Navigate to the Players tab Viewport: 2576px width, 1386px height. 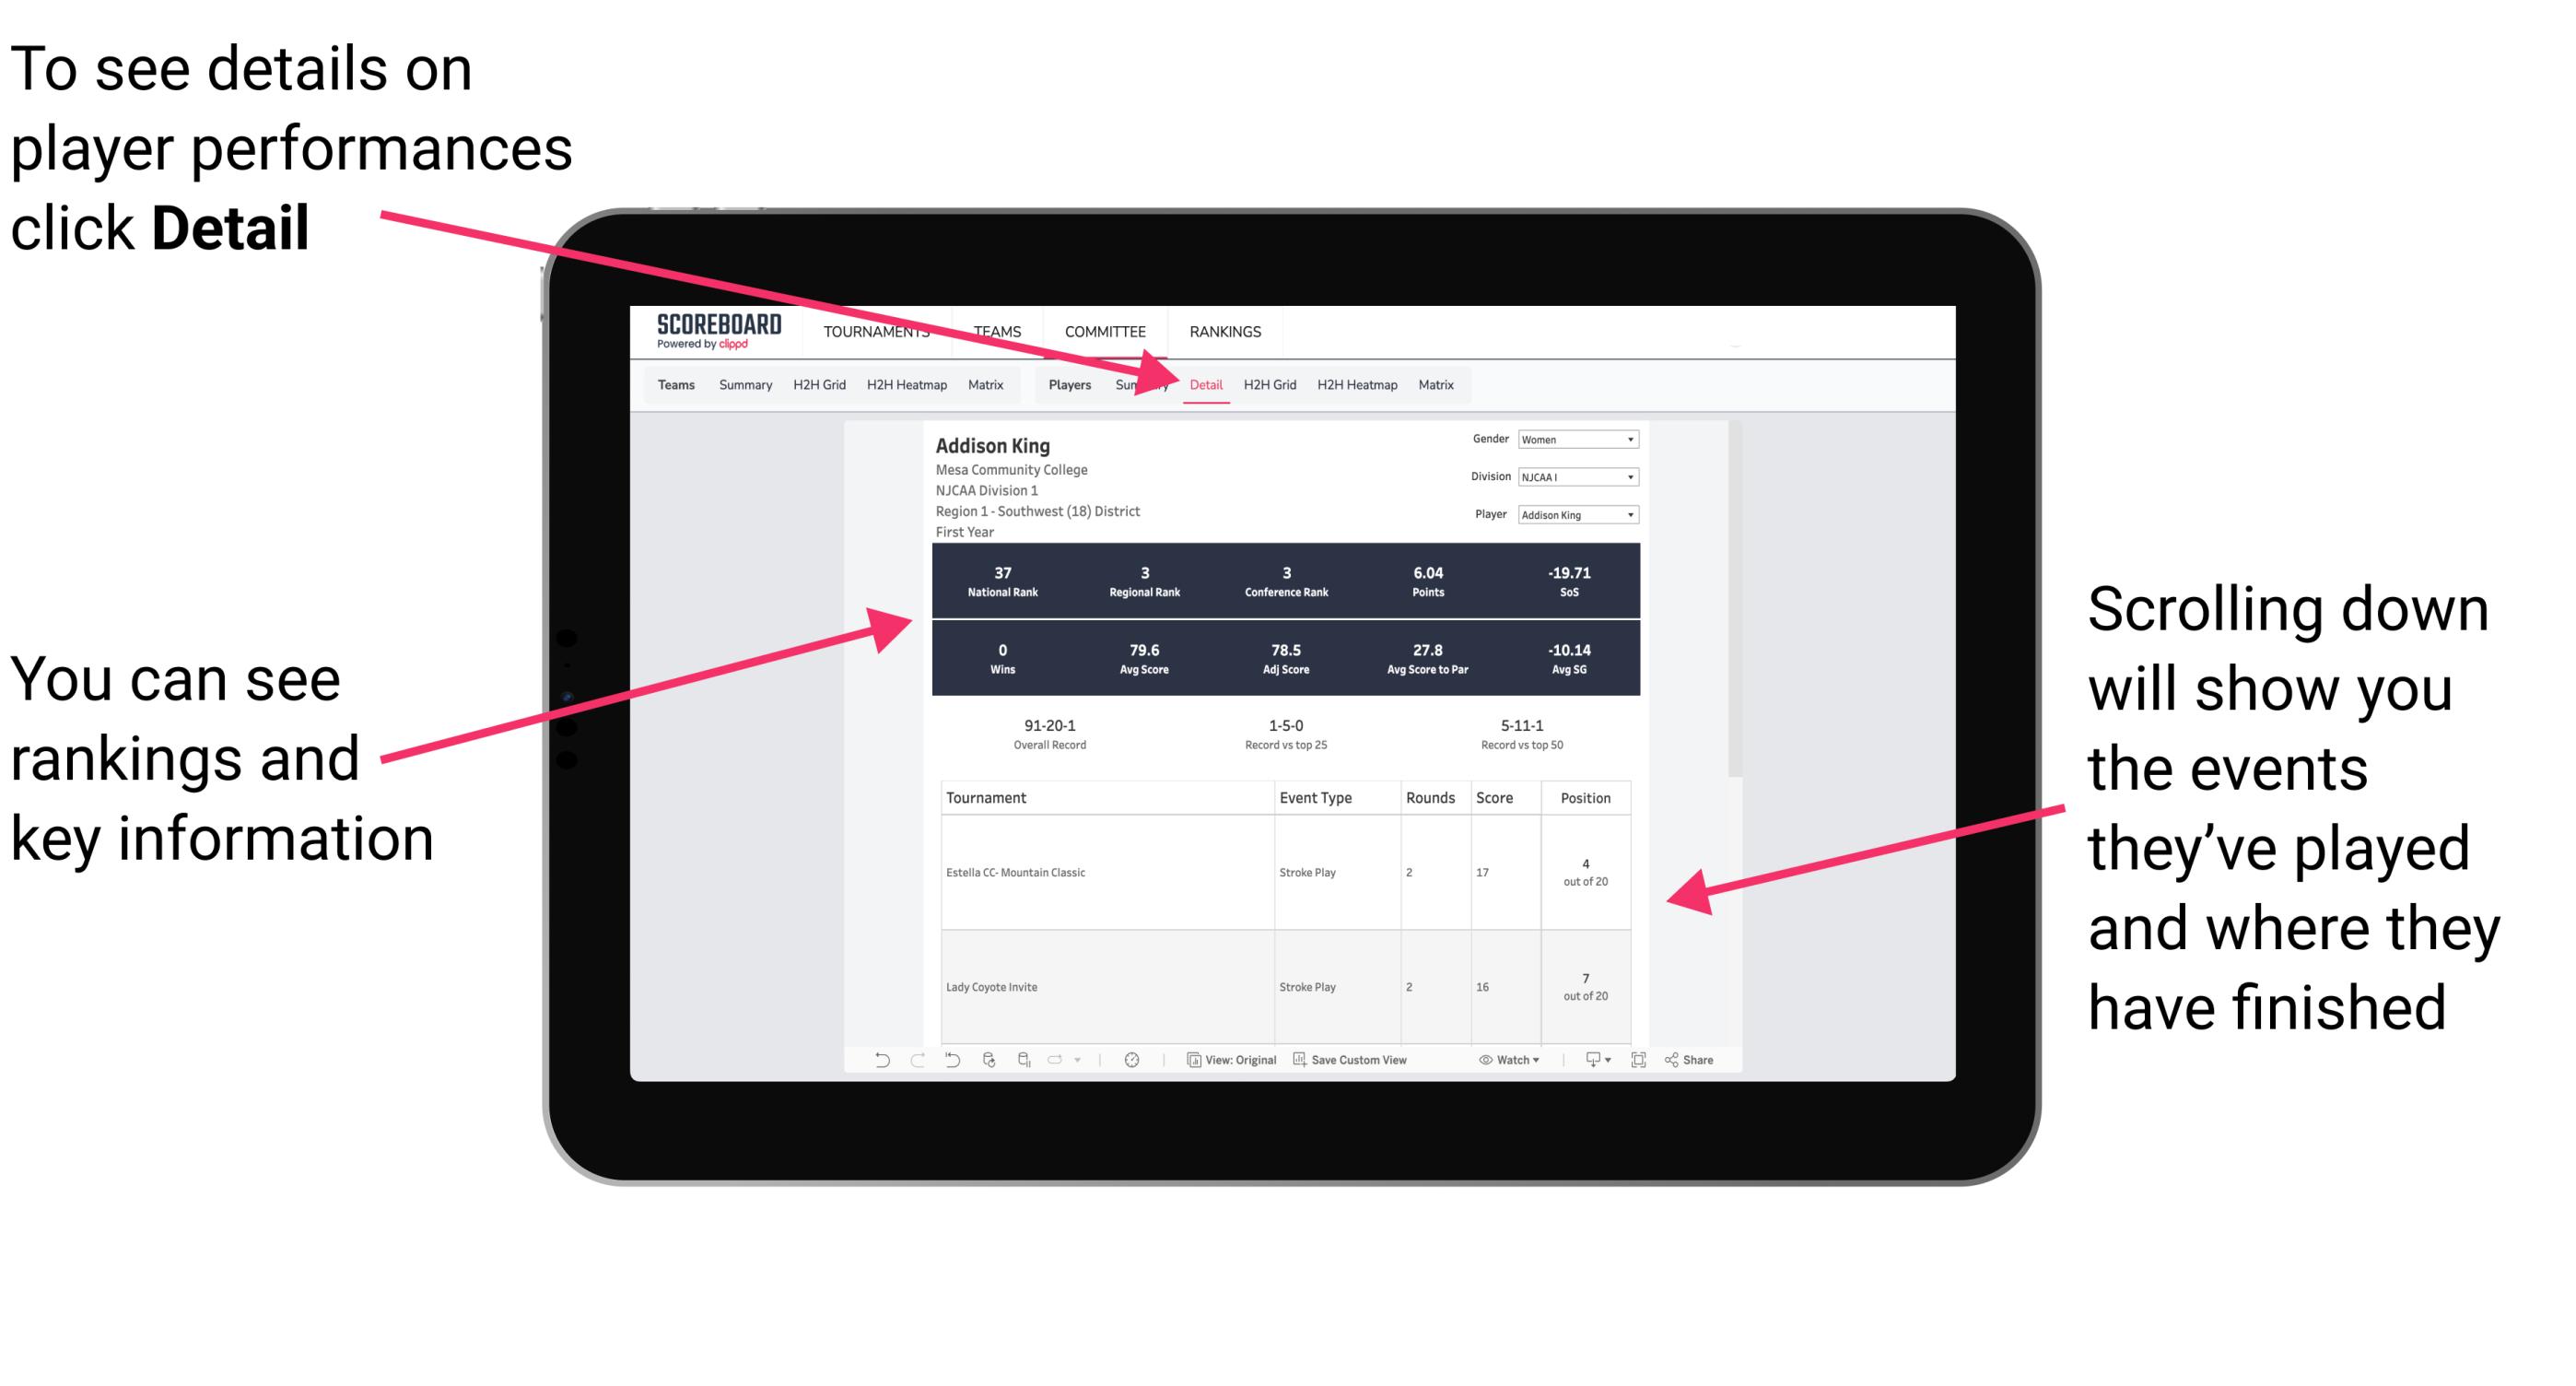pos(1064,384)
